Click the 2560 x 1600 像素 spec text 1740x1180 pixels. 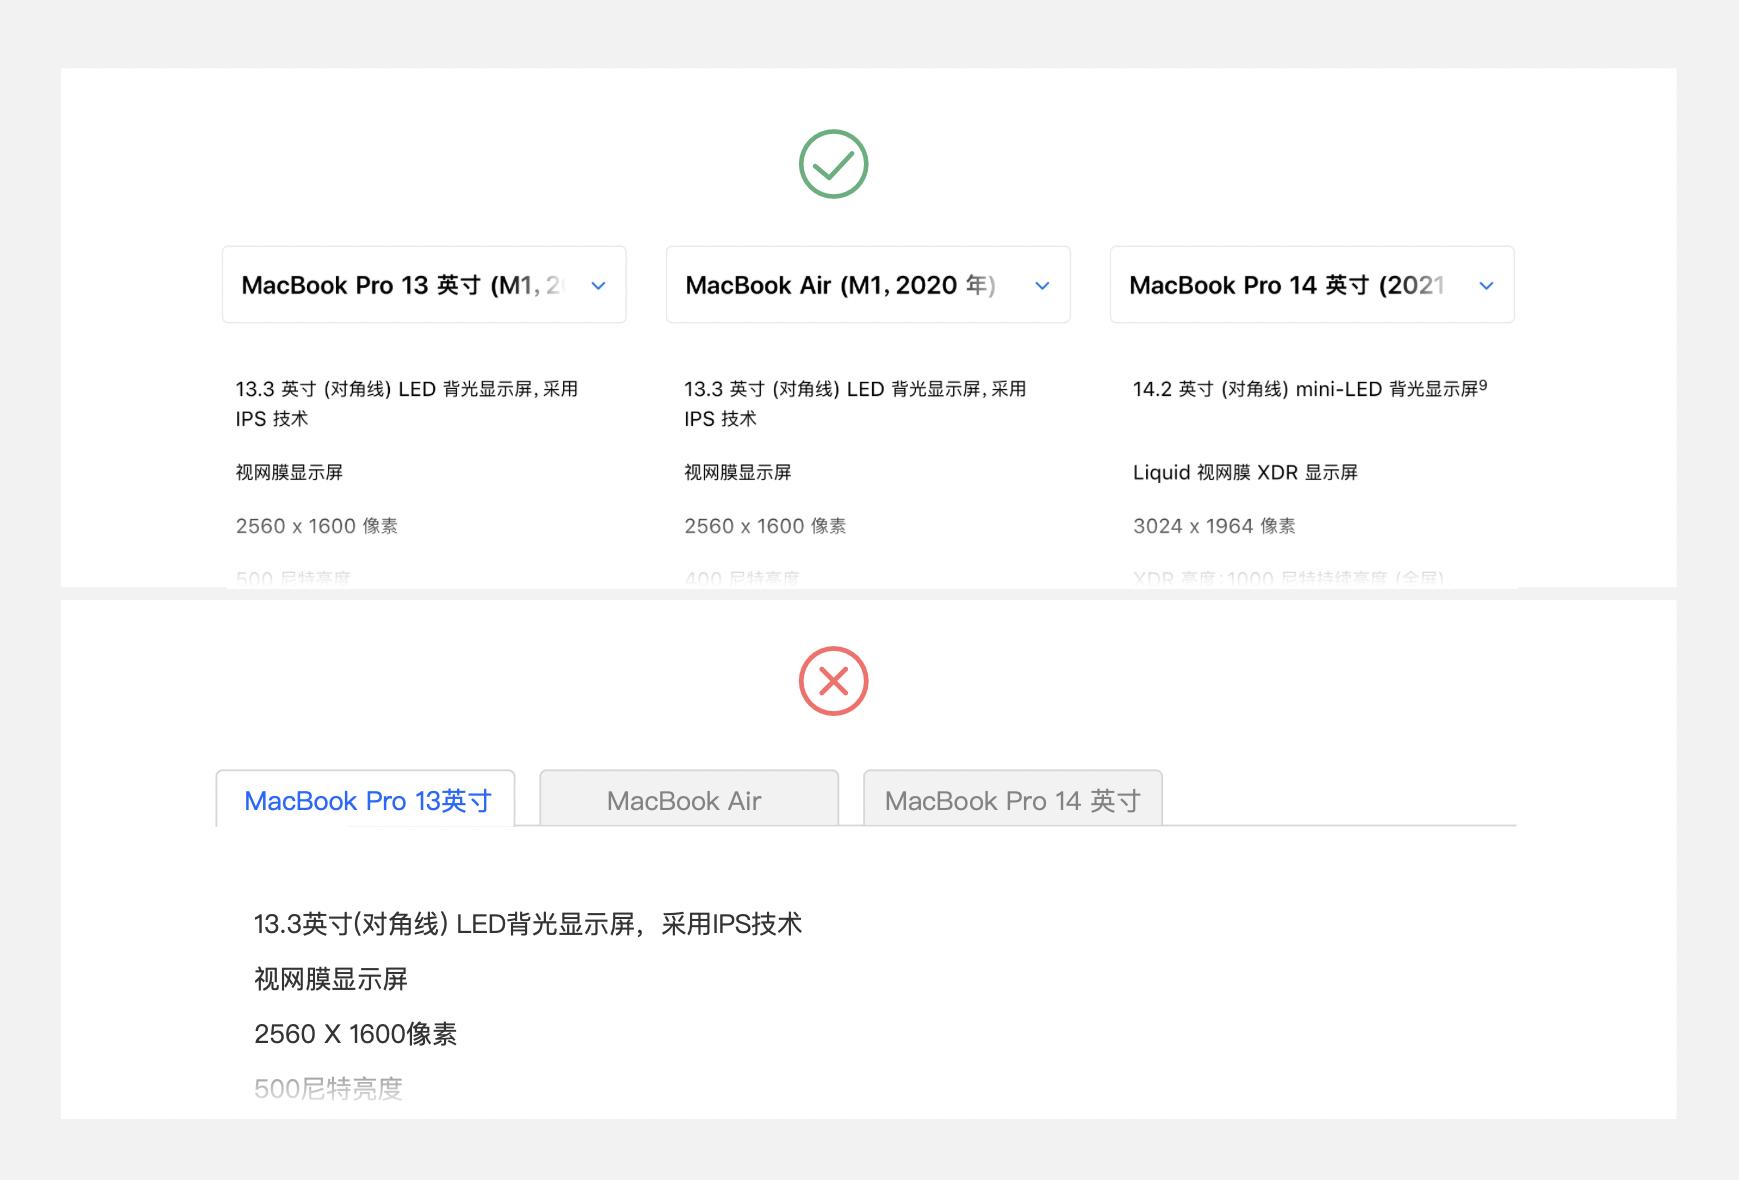click(316, 525)
